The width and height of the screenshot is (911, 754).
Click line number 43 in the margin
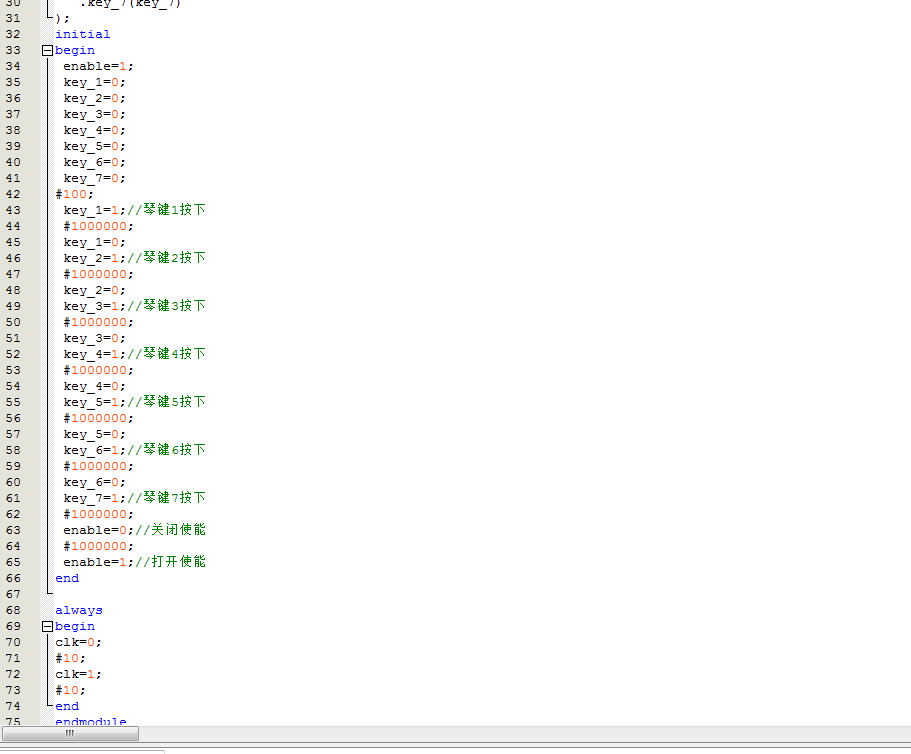tap(13, 210)
